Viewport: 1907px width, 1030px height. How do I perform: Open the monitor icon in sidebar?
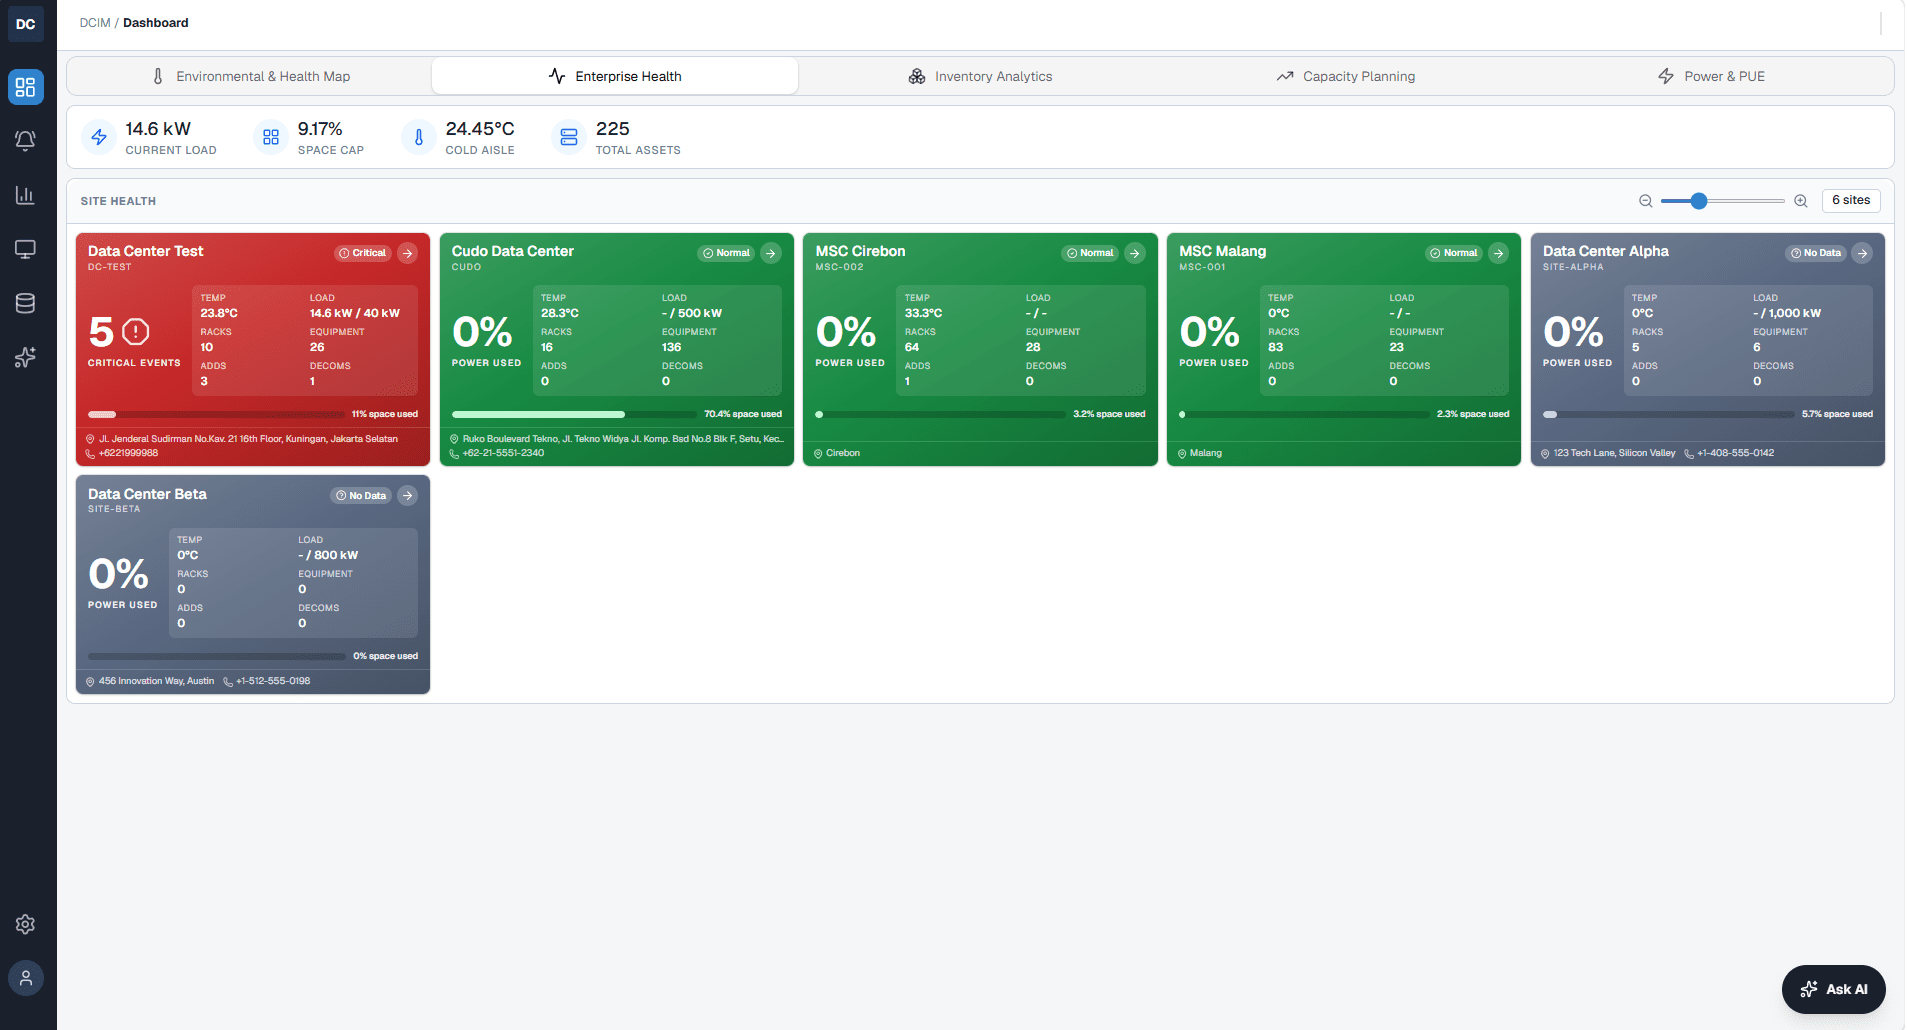(26, 249)
